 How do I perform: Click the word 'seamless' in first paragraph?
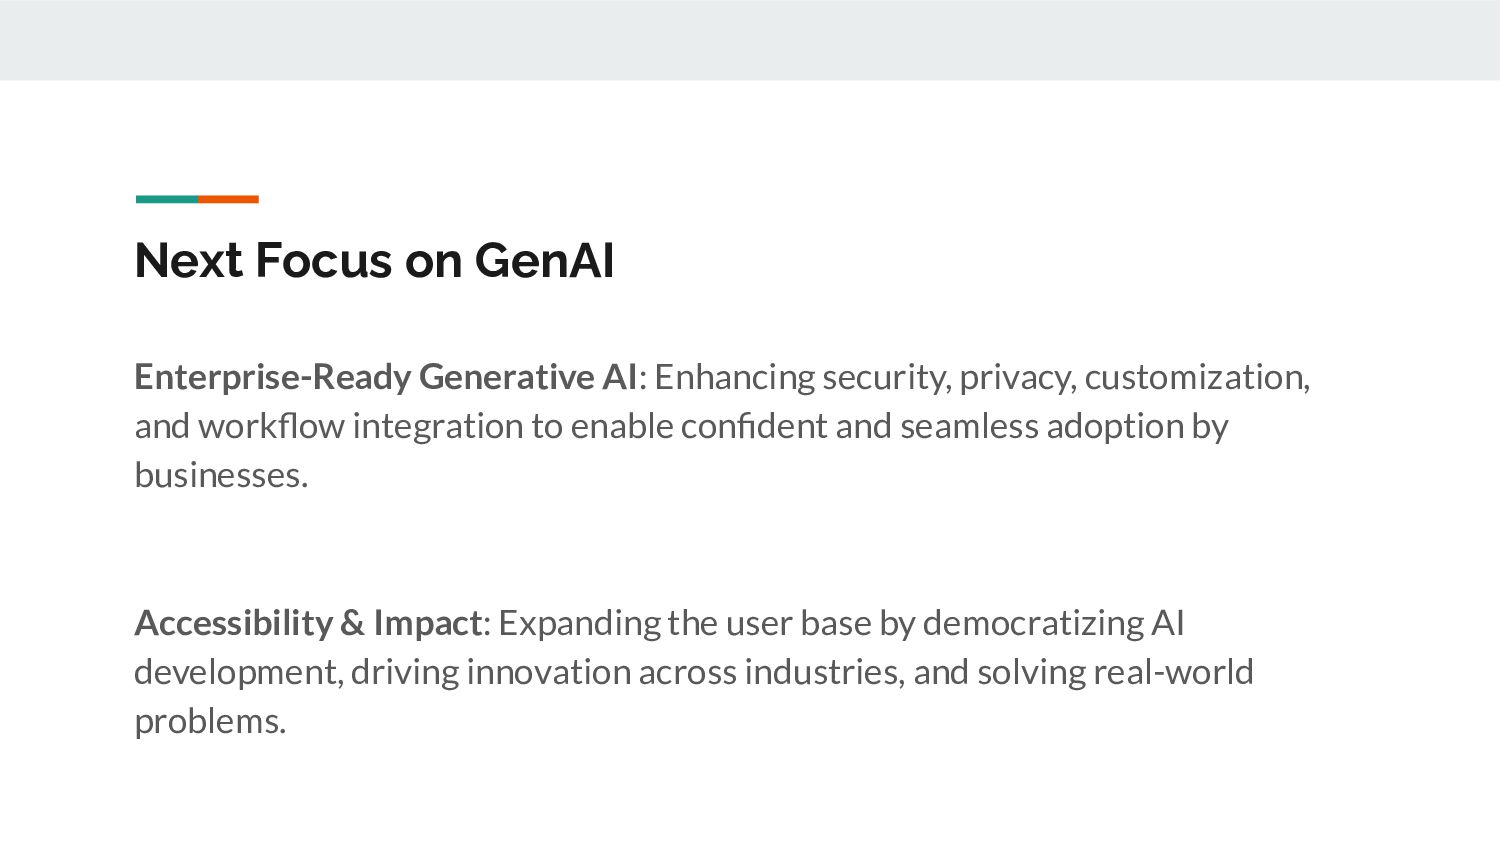(x=969, y=426)
